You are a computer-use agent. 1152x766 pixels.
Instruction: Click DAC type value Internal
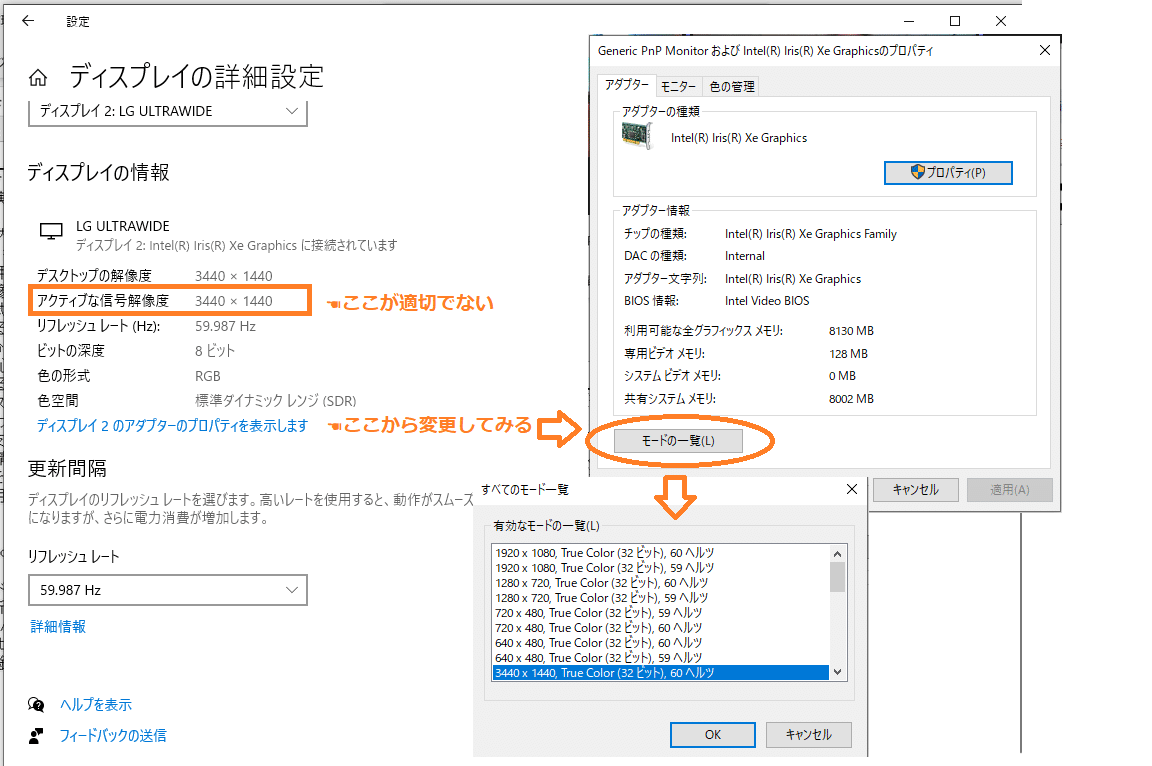tap(744, 256)
